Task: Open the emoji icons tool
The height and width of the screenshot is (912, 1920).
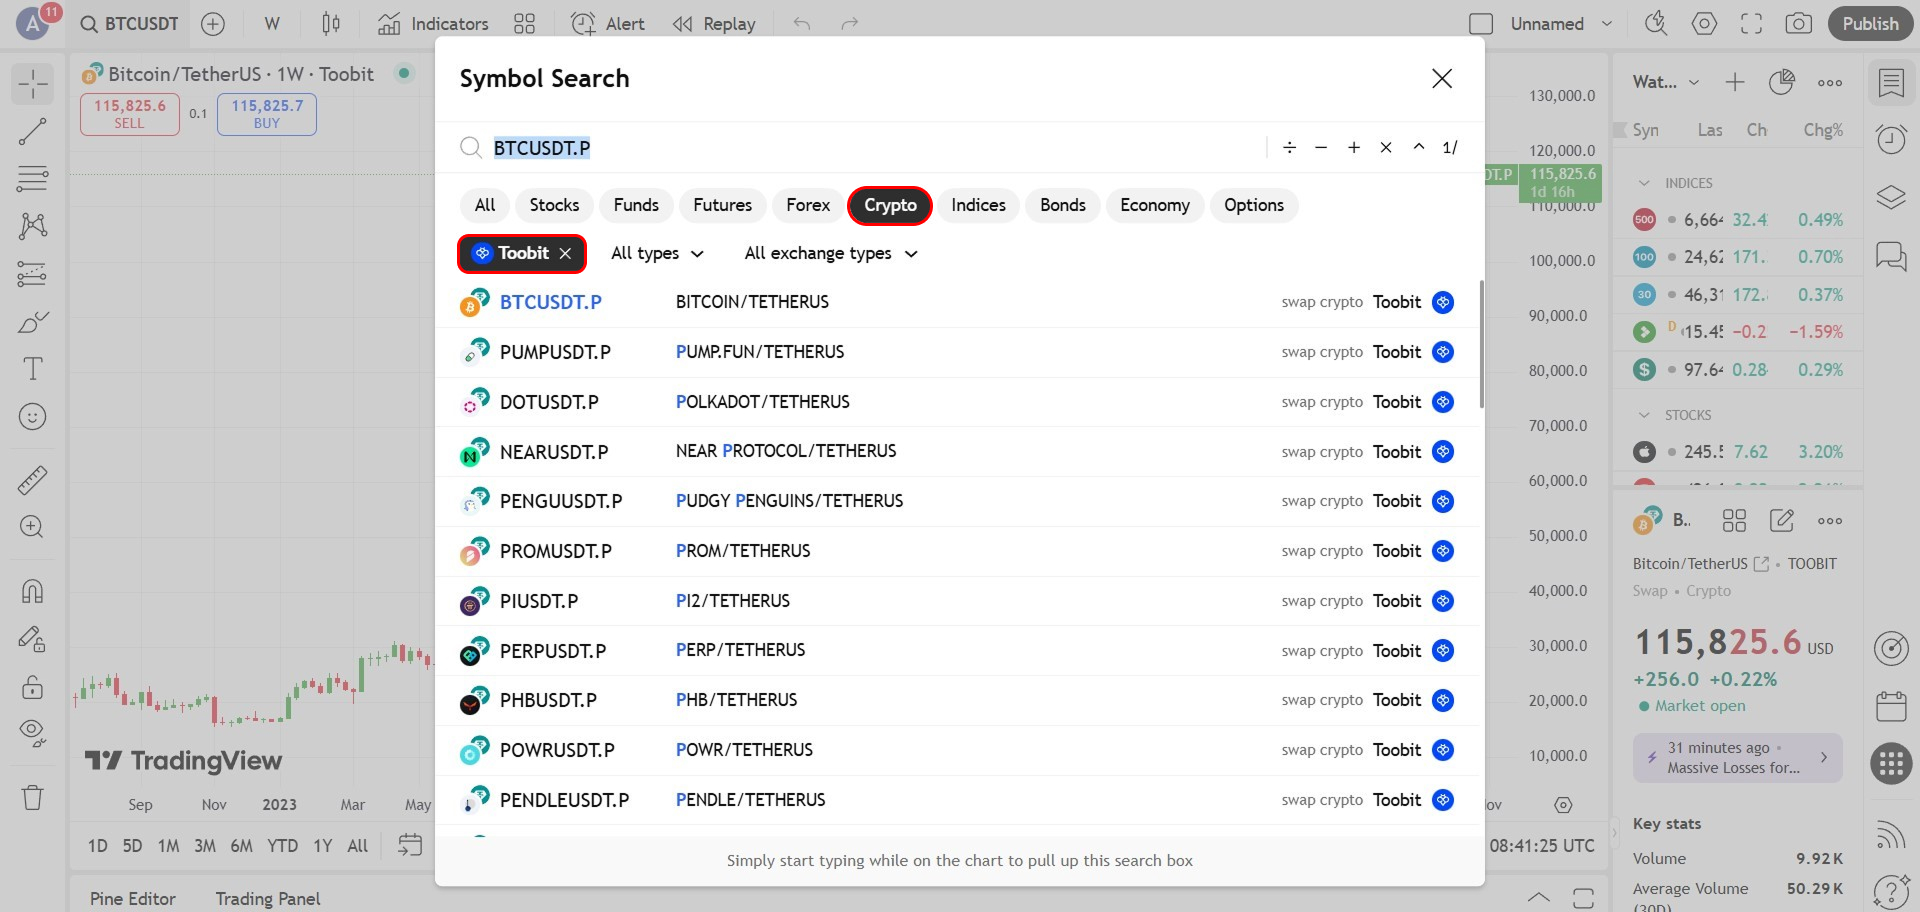Action: click(x=33, y=417)
